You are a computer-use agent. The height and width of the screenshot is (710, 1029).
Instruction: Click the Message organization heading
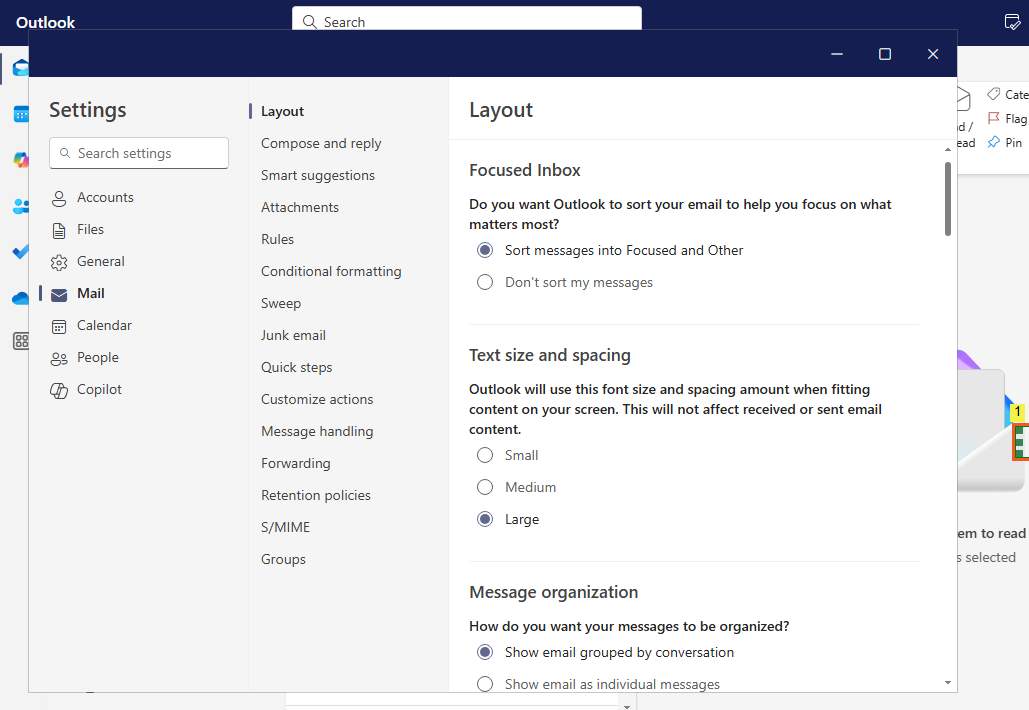pyautogui.click(x=553, y=593)
